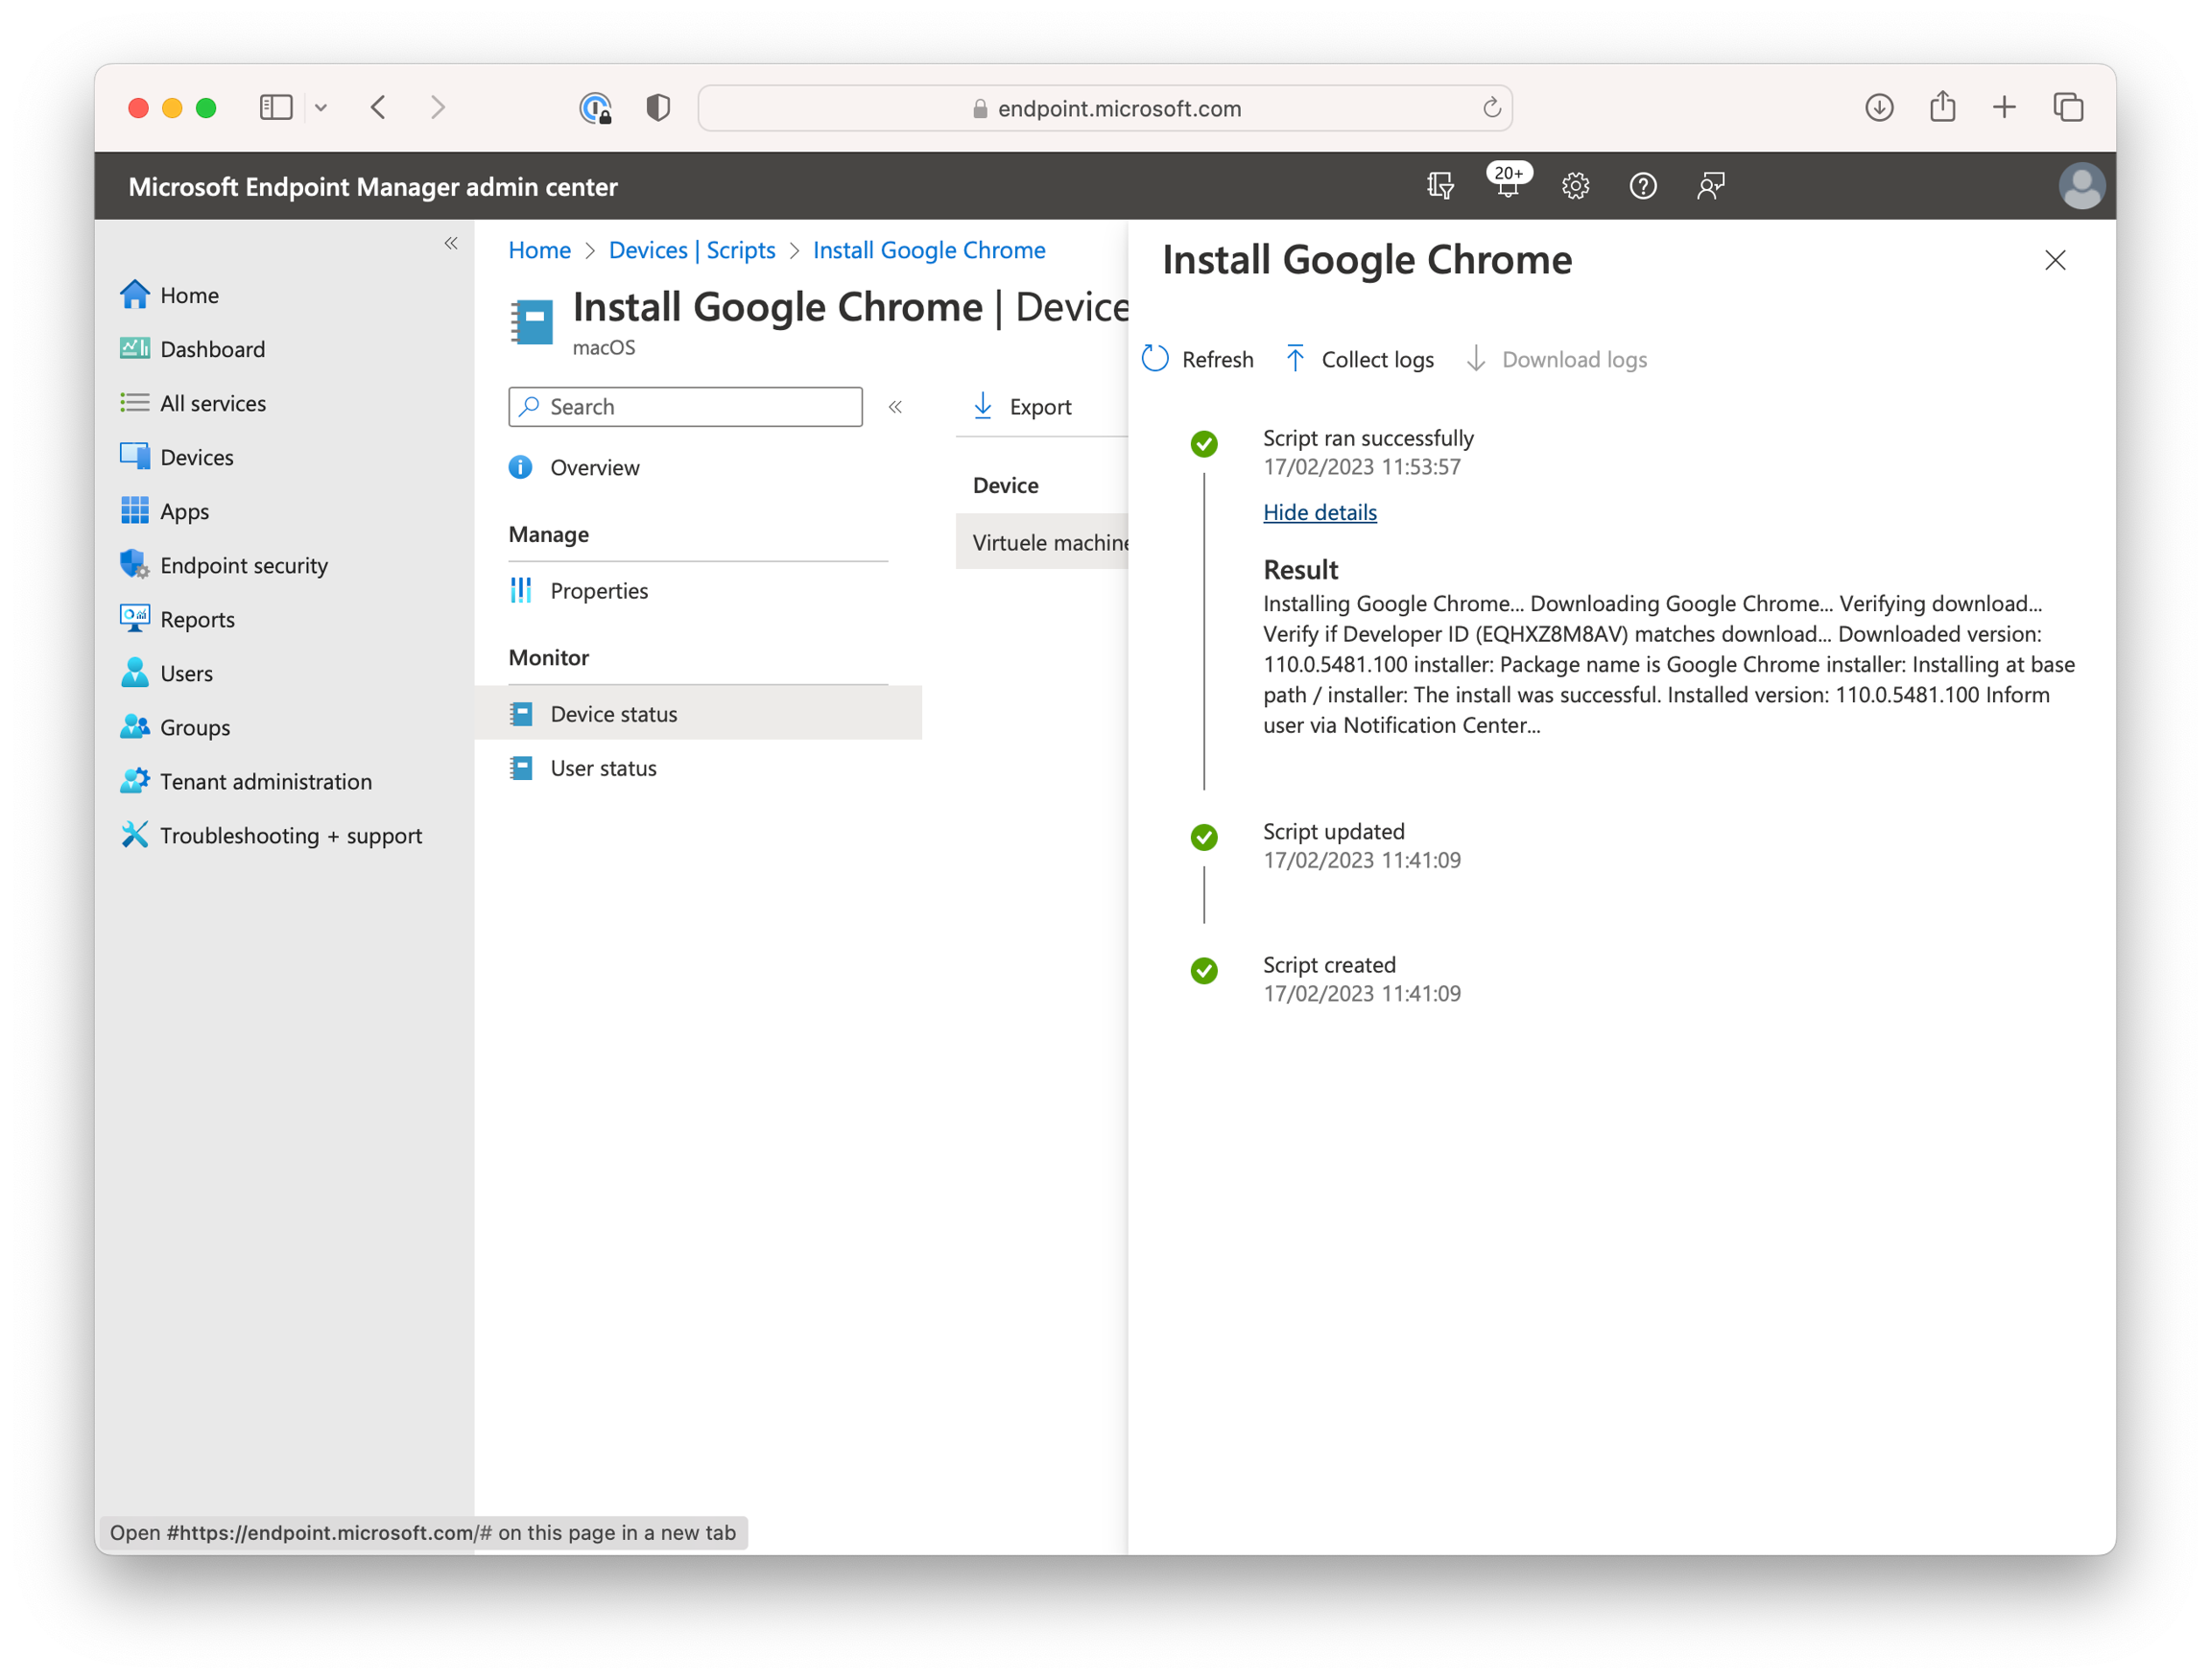Close the Install Google Chrome details pane
The height and width of the screenshot is (1680, 2211).
click(x=2055, y=260)
